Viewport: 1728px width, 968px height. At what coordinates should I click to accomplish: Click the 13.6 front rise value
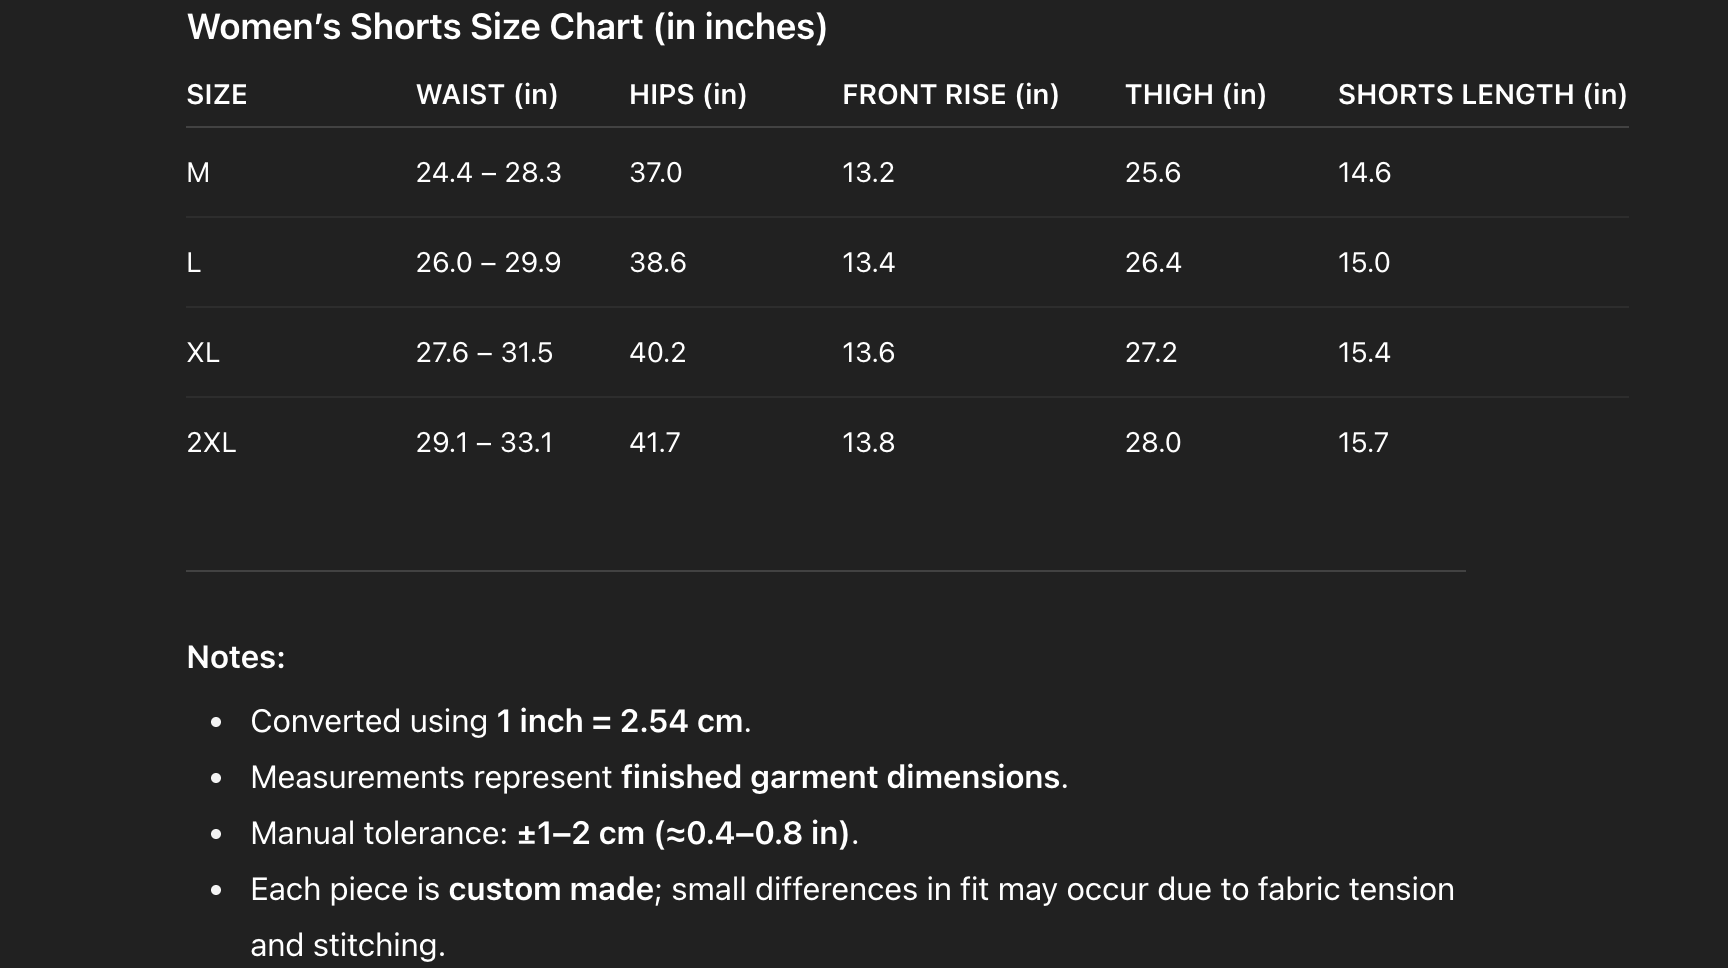[868, 353]
